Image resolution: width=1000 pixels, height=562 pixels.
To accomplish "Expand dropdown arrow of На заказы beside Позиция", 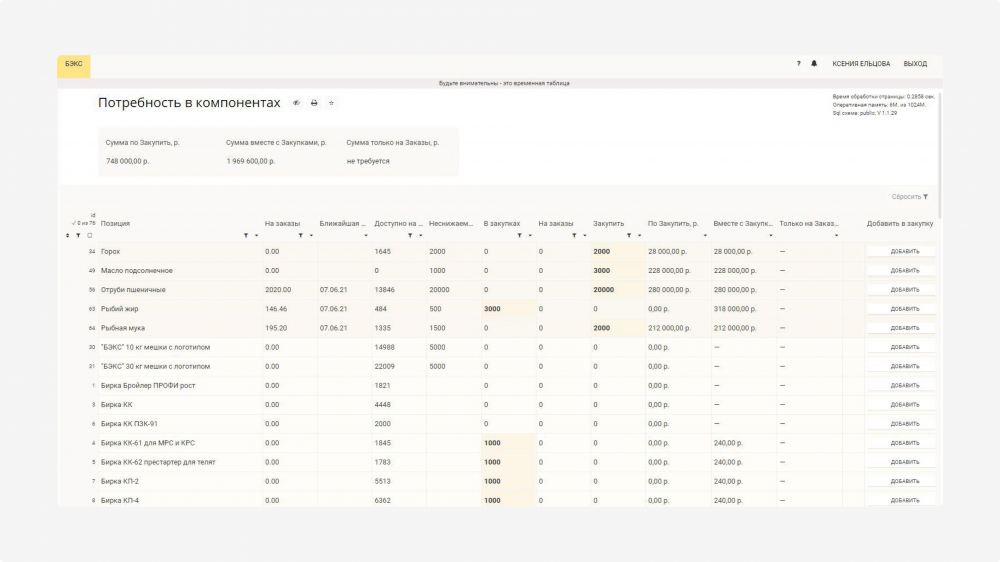I will tap(311, 235).
